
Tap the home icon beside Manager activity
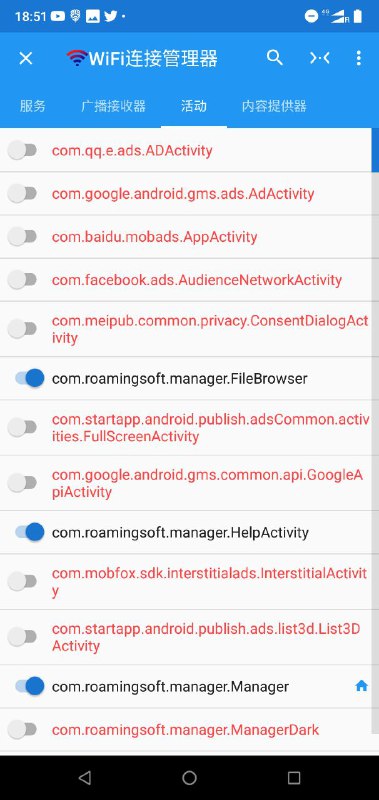pos(361,686)
